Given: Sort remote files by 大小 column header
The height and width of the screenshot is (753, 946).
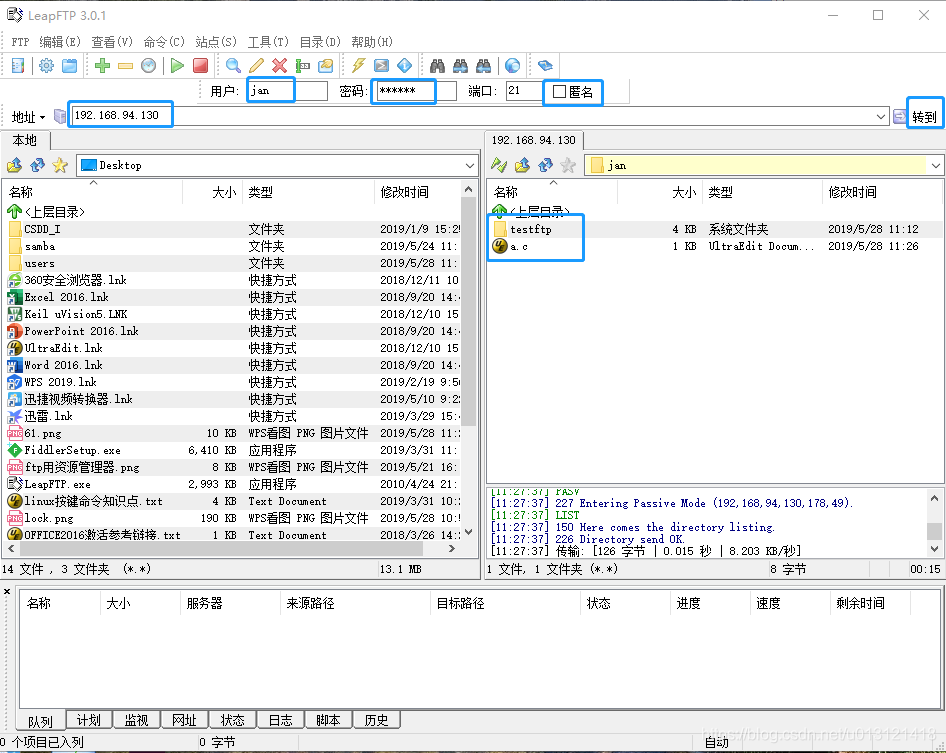Looking at the screenshot, I should pos(684,192).
